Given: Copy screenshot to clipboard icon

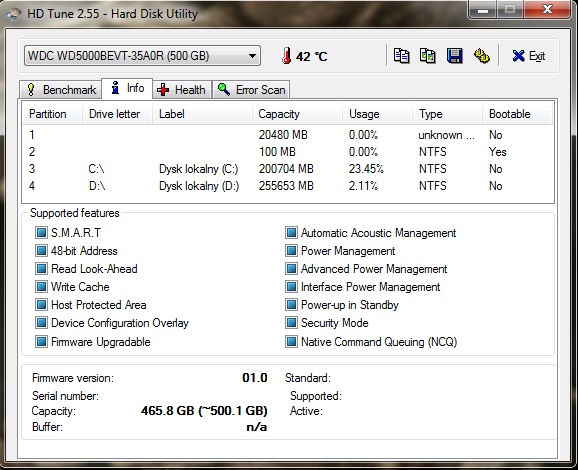Looking at the screenshot, I should [x=428, y=56].
